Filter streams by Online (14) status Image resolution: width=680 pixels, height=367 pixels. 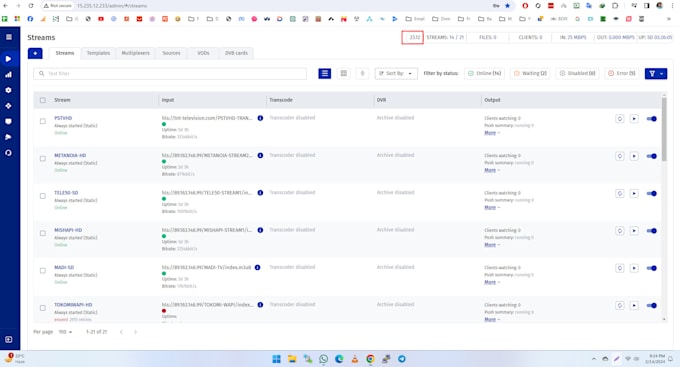484,74
